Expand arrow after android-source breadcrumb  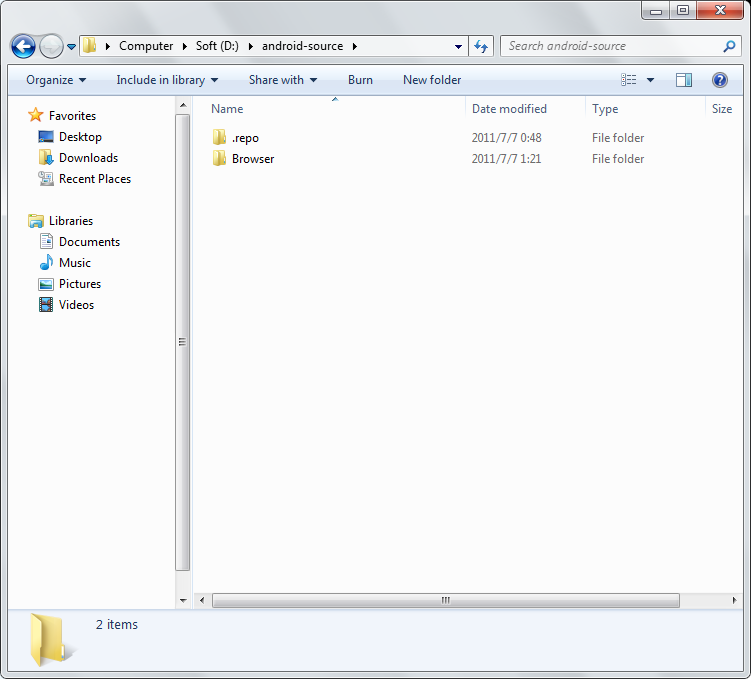coord(355,46)
